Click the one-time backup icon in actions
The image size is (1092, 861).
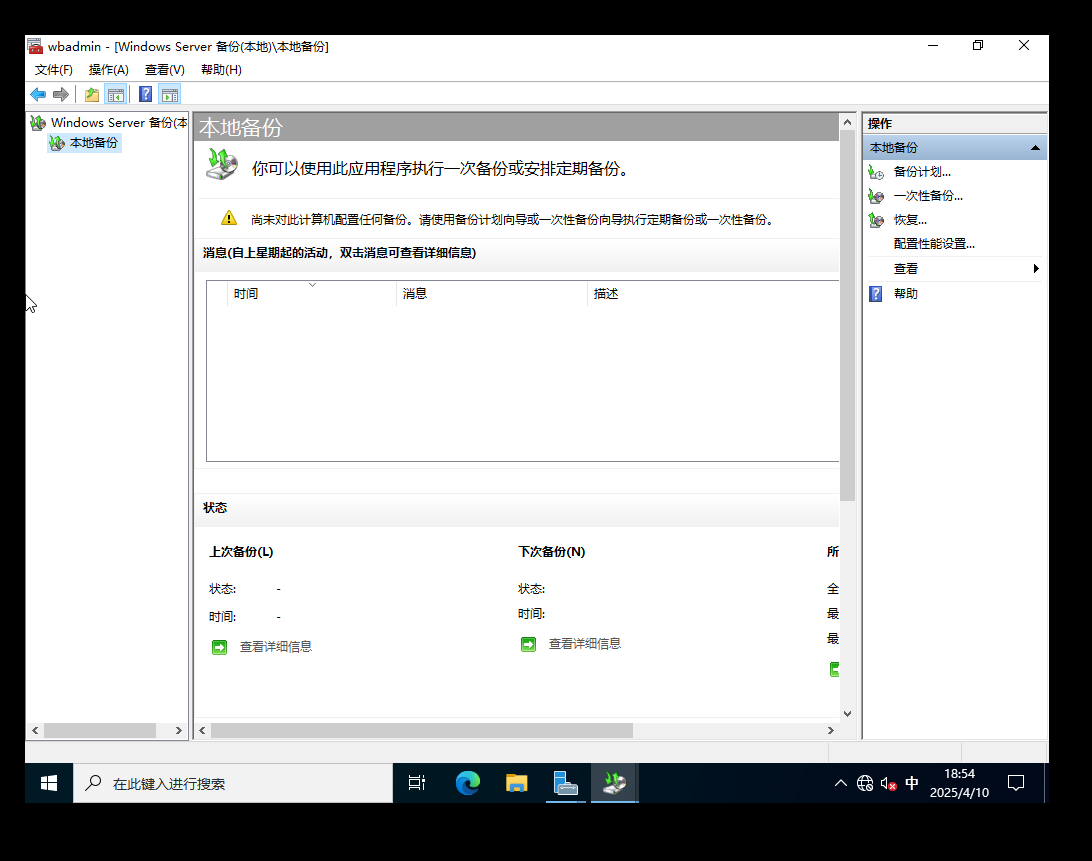pyautogui.click(x=876, y=196)
